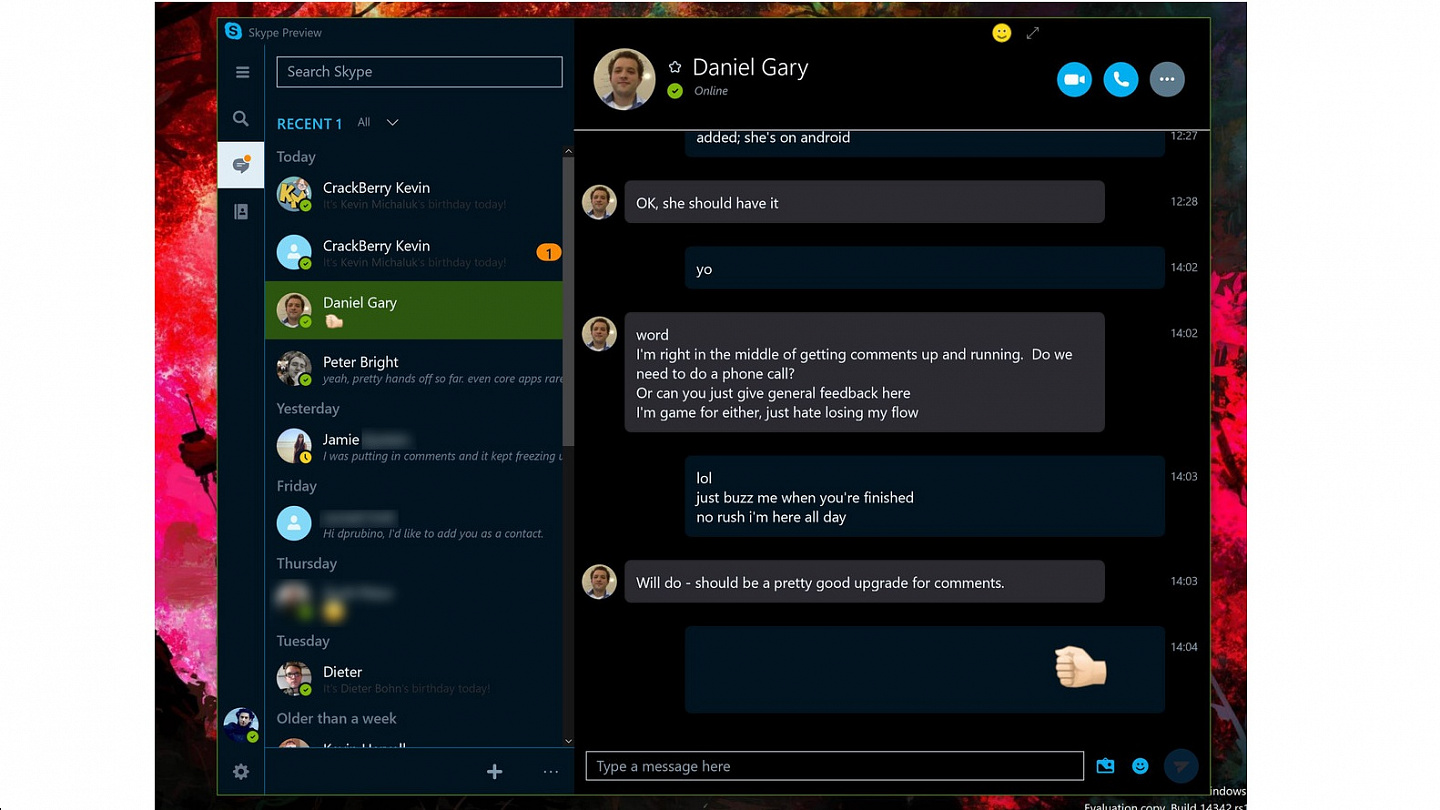Click the Skype logo in the title bar
The width and height of the screenshot is (1440, 810).
point(233,32)
